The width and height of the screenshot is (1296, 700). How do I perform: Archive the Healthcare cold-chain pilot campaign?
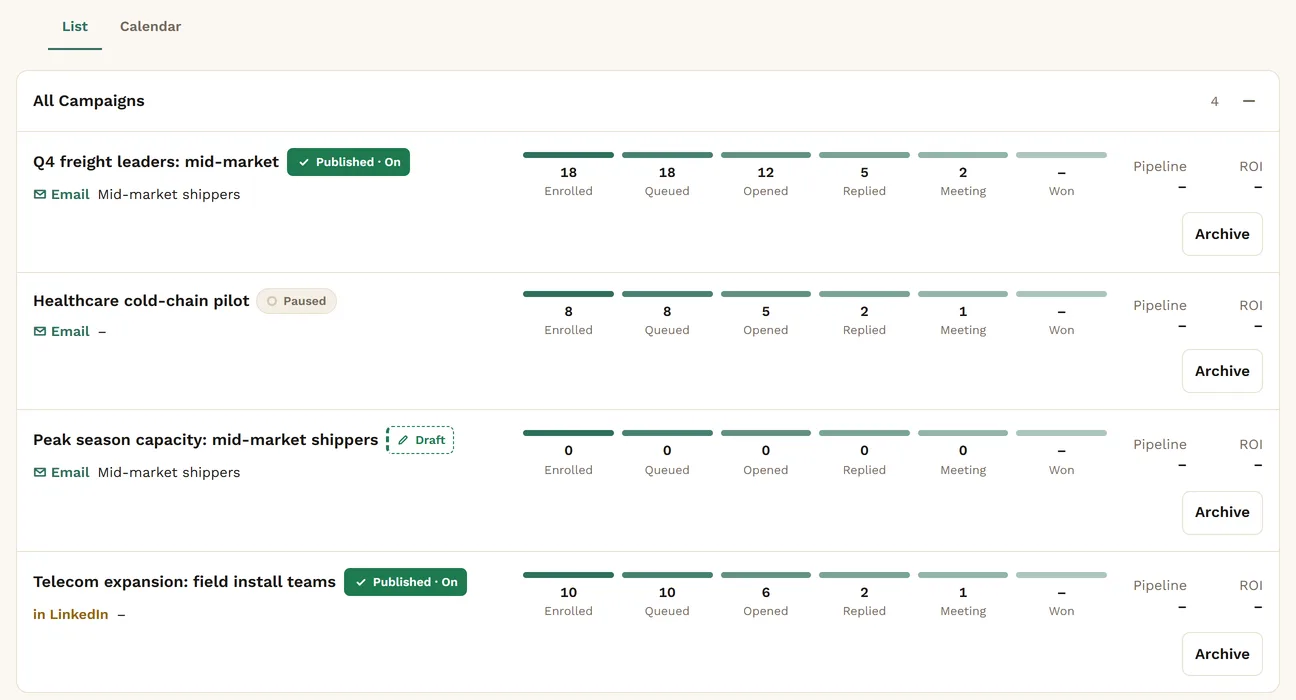pos(1222,371)
